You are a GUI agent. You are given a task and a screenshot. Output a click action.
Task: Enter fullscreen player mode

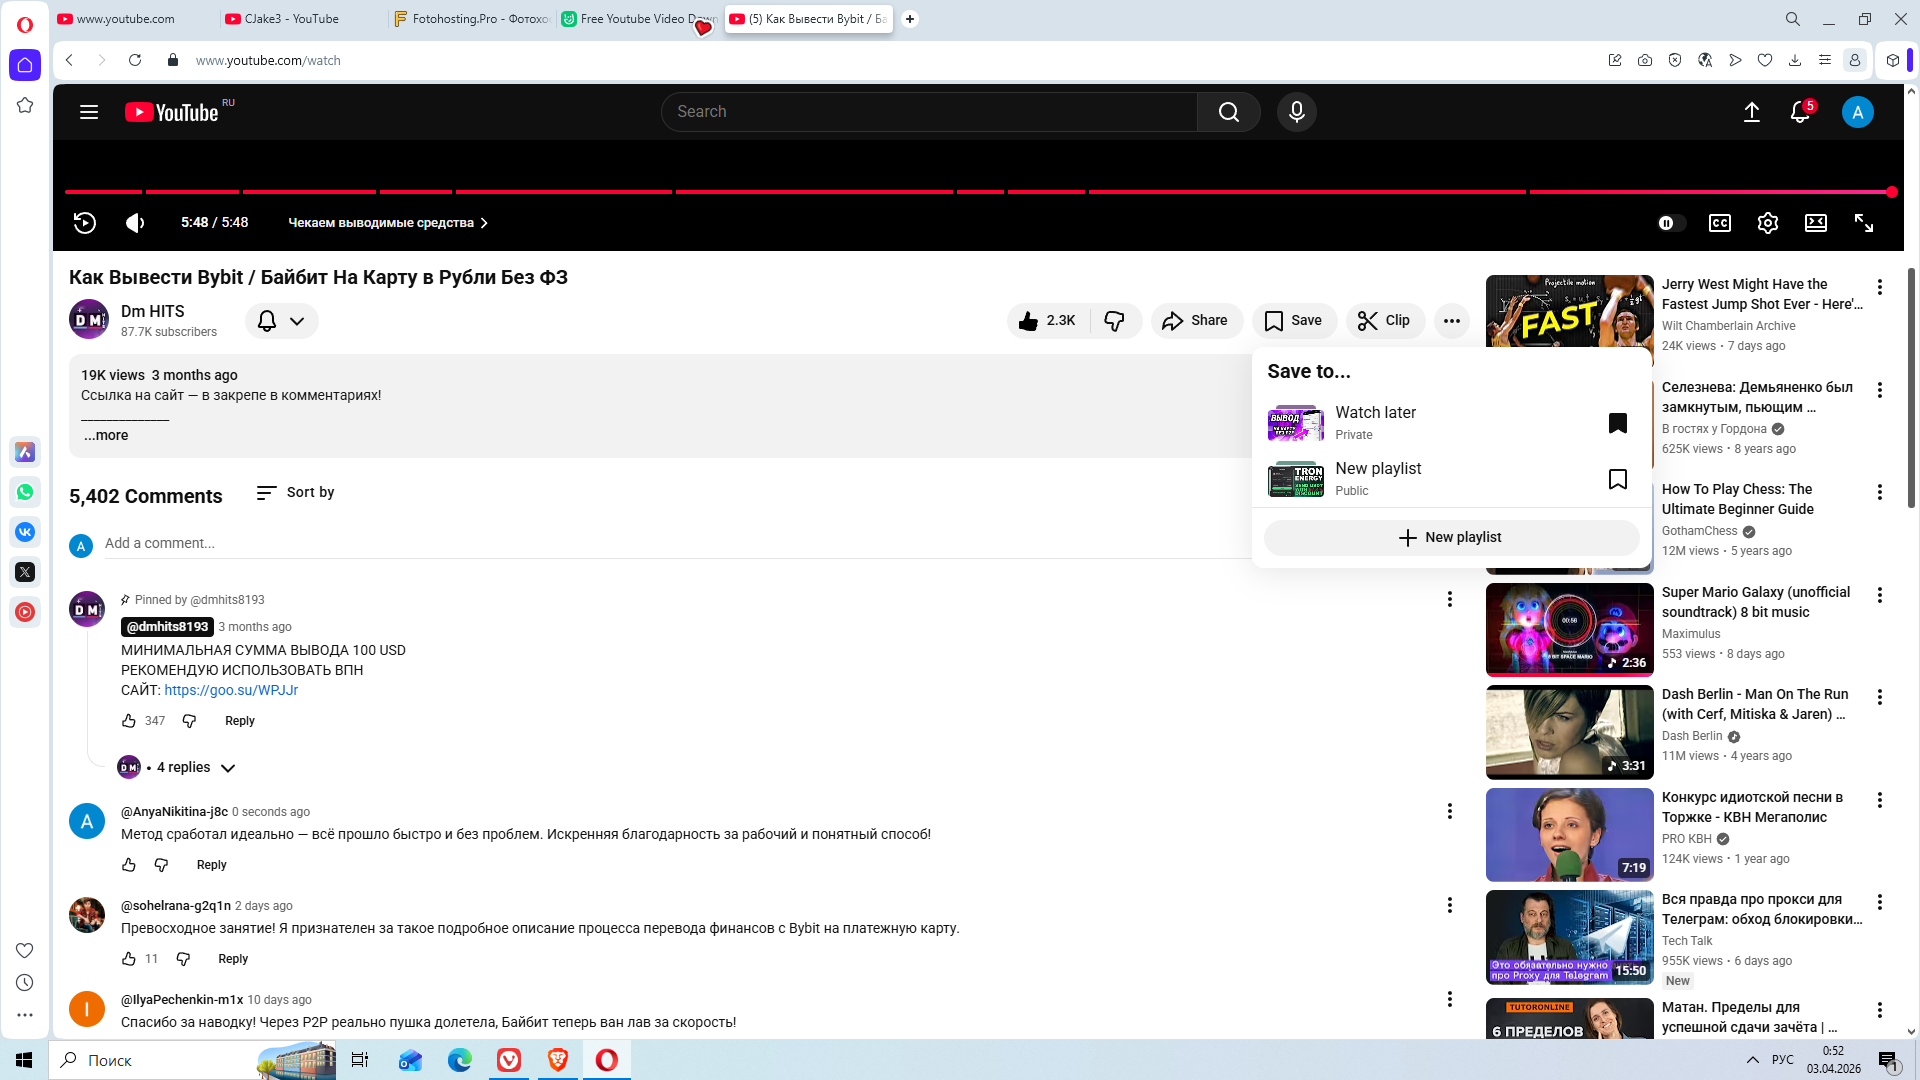click(x=1863, y=223)
